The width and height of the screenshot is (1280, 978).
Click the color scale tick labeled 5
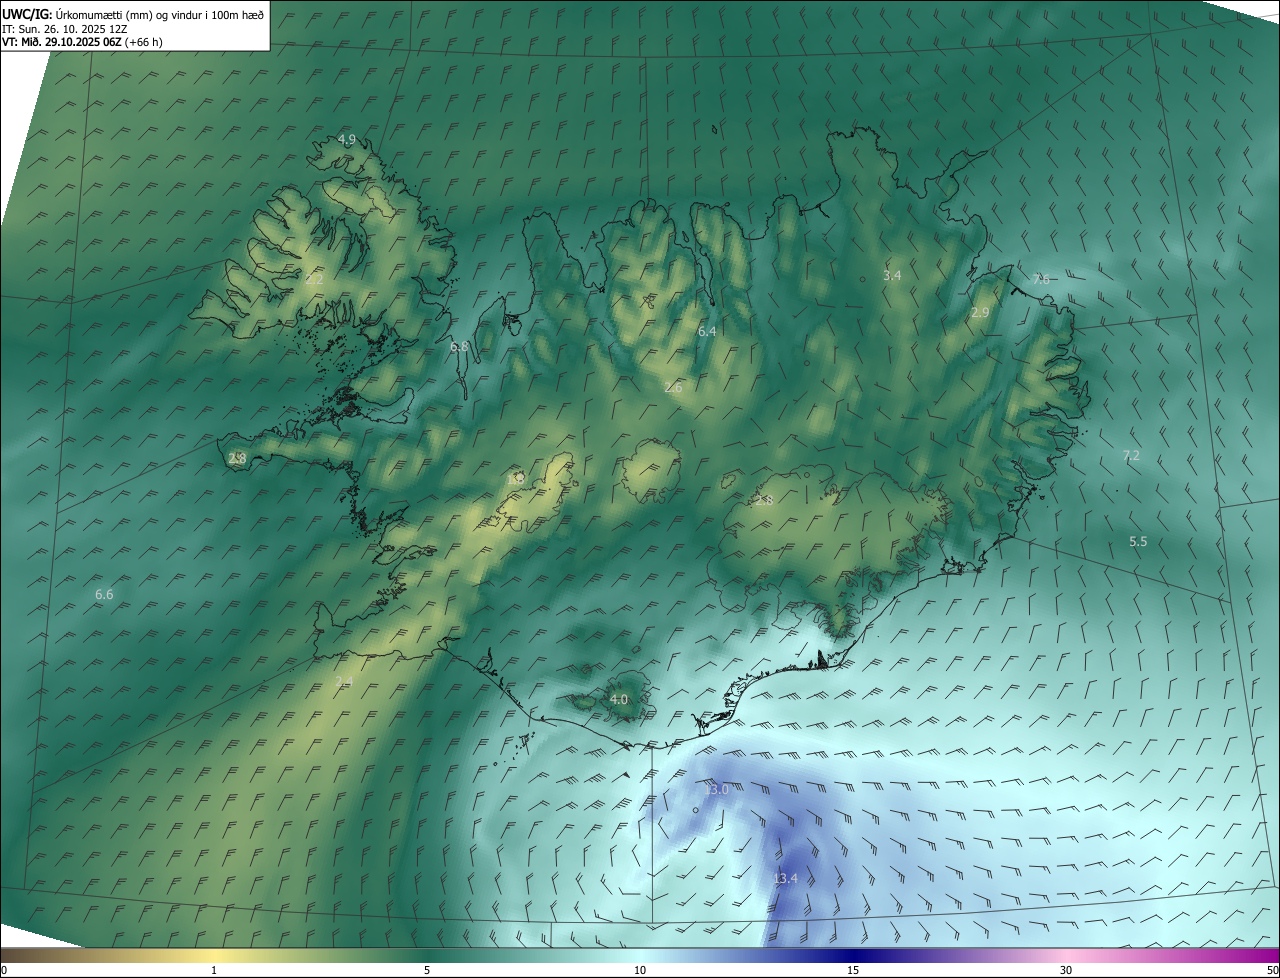[x=427, y=970]
